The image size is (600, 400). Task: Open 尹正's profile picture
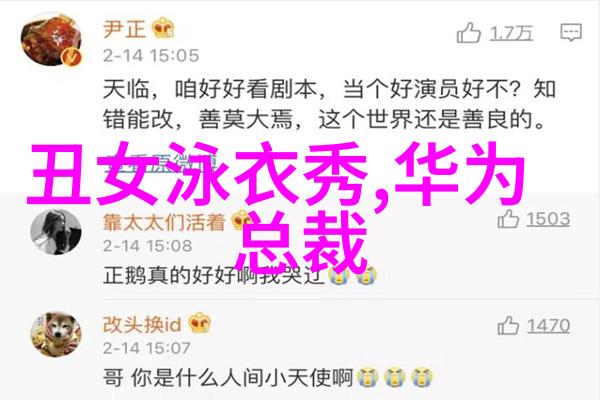(51, 41)
